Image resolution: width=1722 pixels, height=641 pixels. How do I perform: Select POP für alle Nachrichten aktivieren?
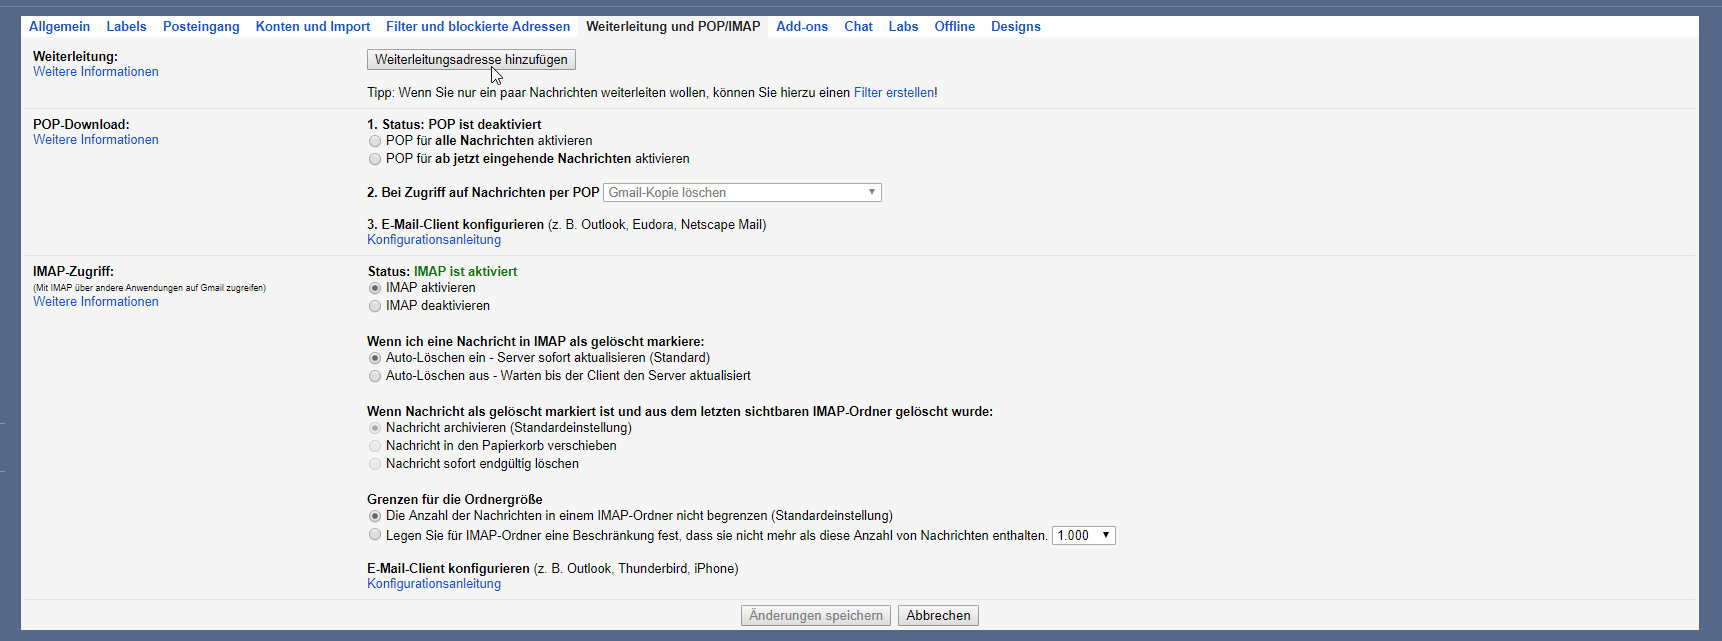[x=375, y=142]
